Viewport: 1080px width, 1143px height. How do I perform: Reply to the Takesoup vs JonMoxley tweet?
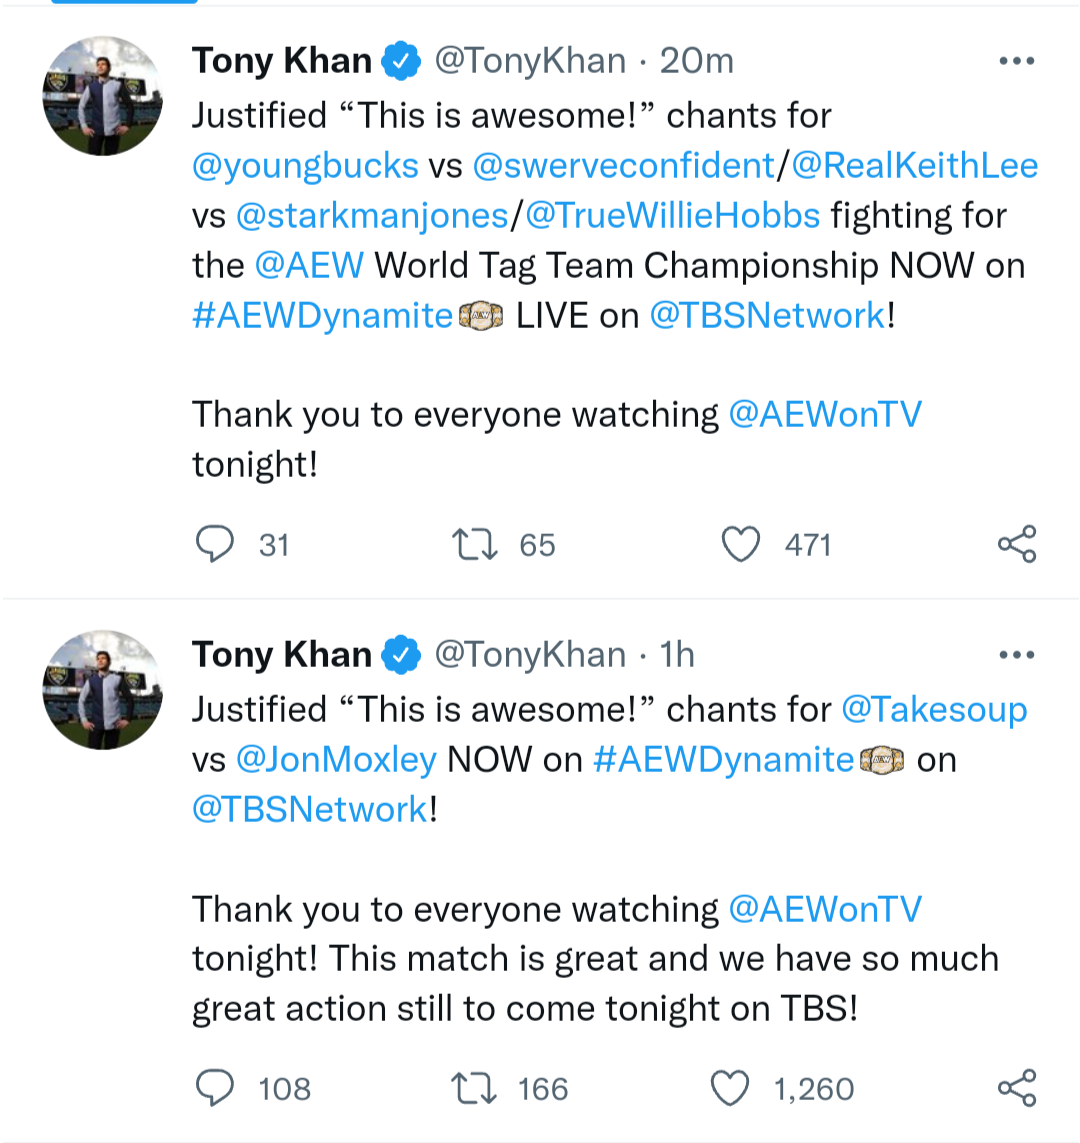(x=215, y=1089)
